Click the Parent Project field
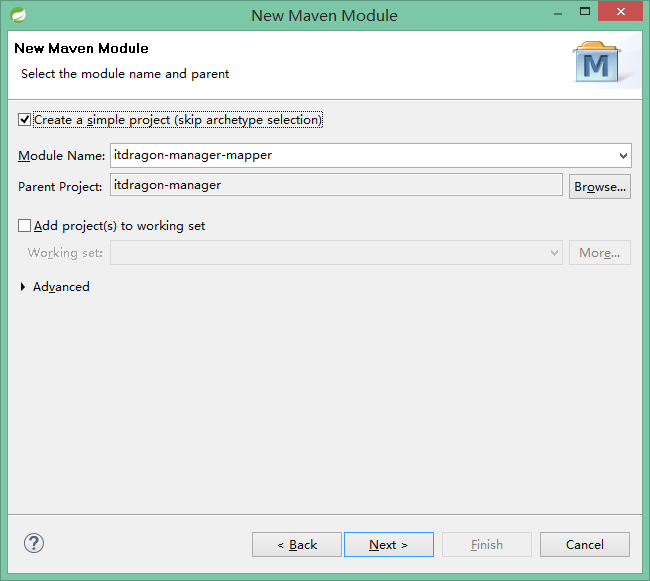The height and width of the screenshot is (581, 650). 336,185
